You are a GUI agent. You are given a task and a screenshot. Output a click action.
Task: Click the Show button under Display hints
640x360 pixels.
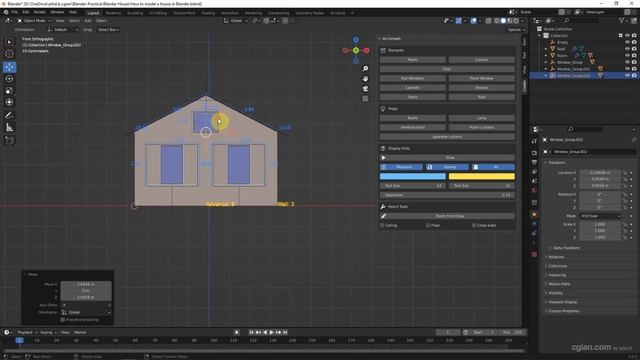pos(447,158)
